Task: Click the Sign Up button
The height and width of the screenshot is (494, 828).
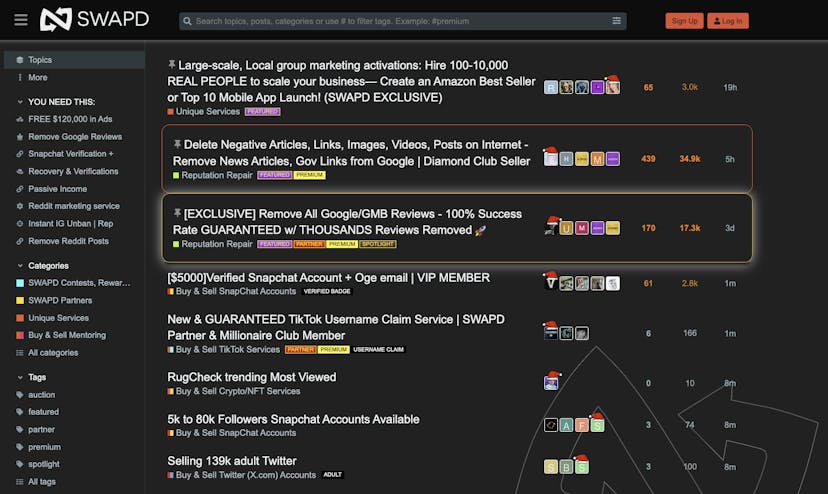Action: (684, 21)
